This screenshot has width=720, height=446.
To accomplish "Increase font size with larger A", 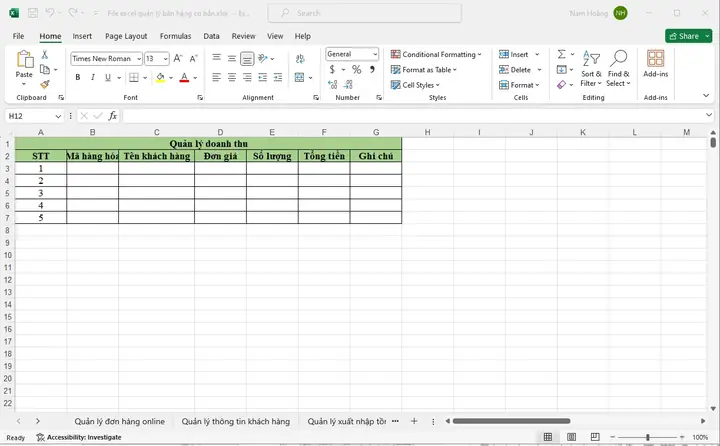I will 178,58.
